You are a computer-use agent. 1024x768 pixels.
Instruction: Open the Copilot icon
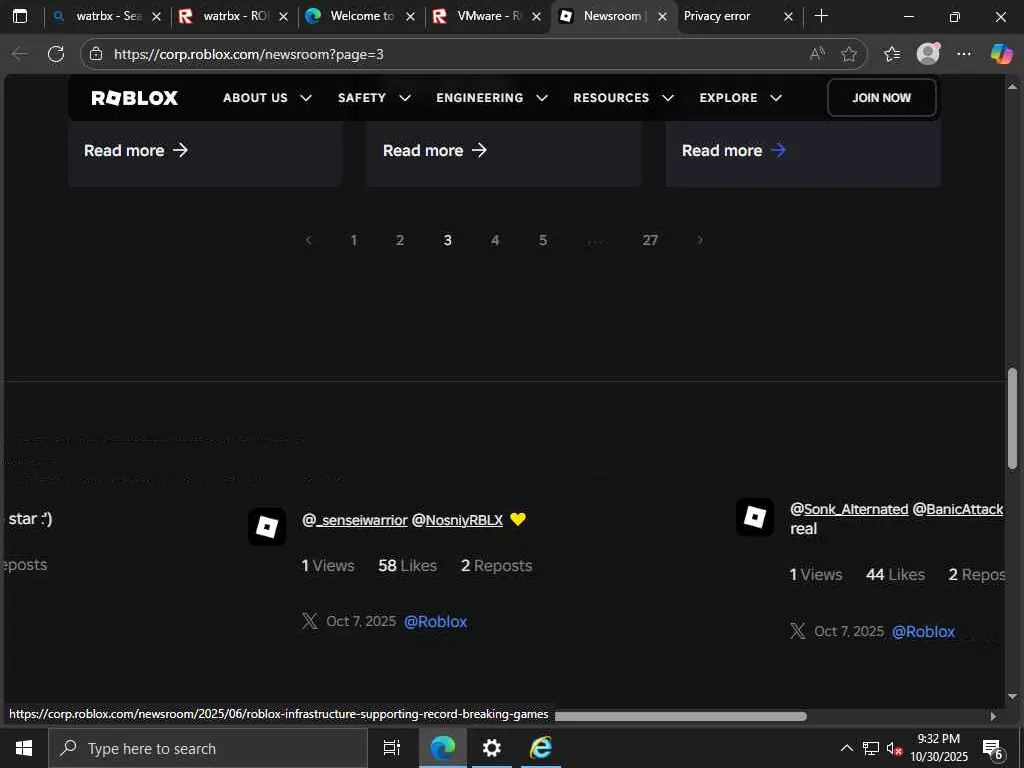point(1000,54)
